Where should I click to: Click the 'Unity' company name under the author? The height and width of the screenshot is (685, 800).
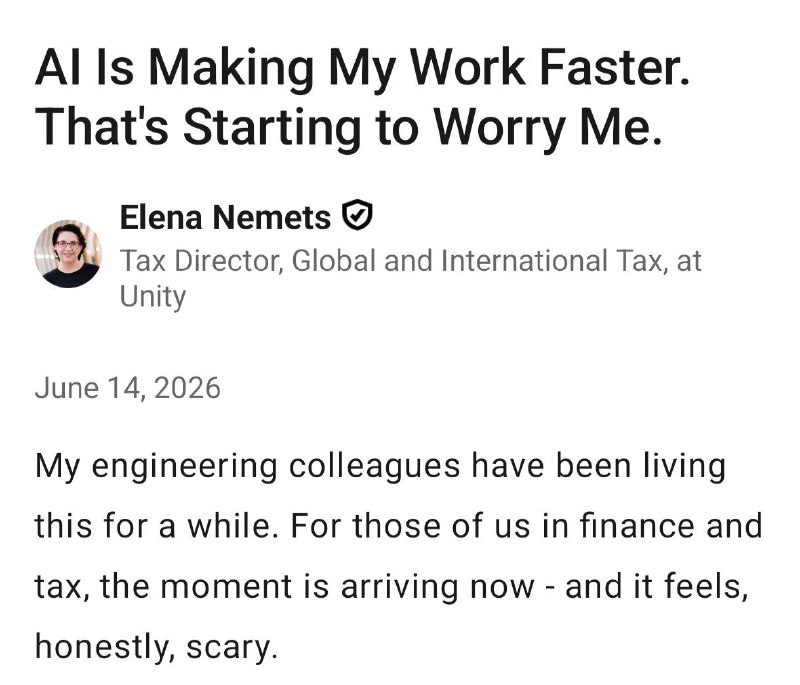[x=153, y=297]
